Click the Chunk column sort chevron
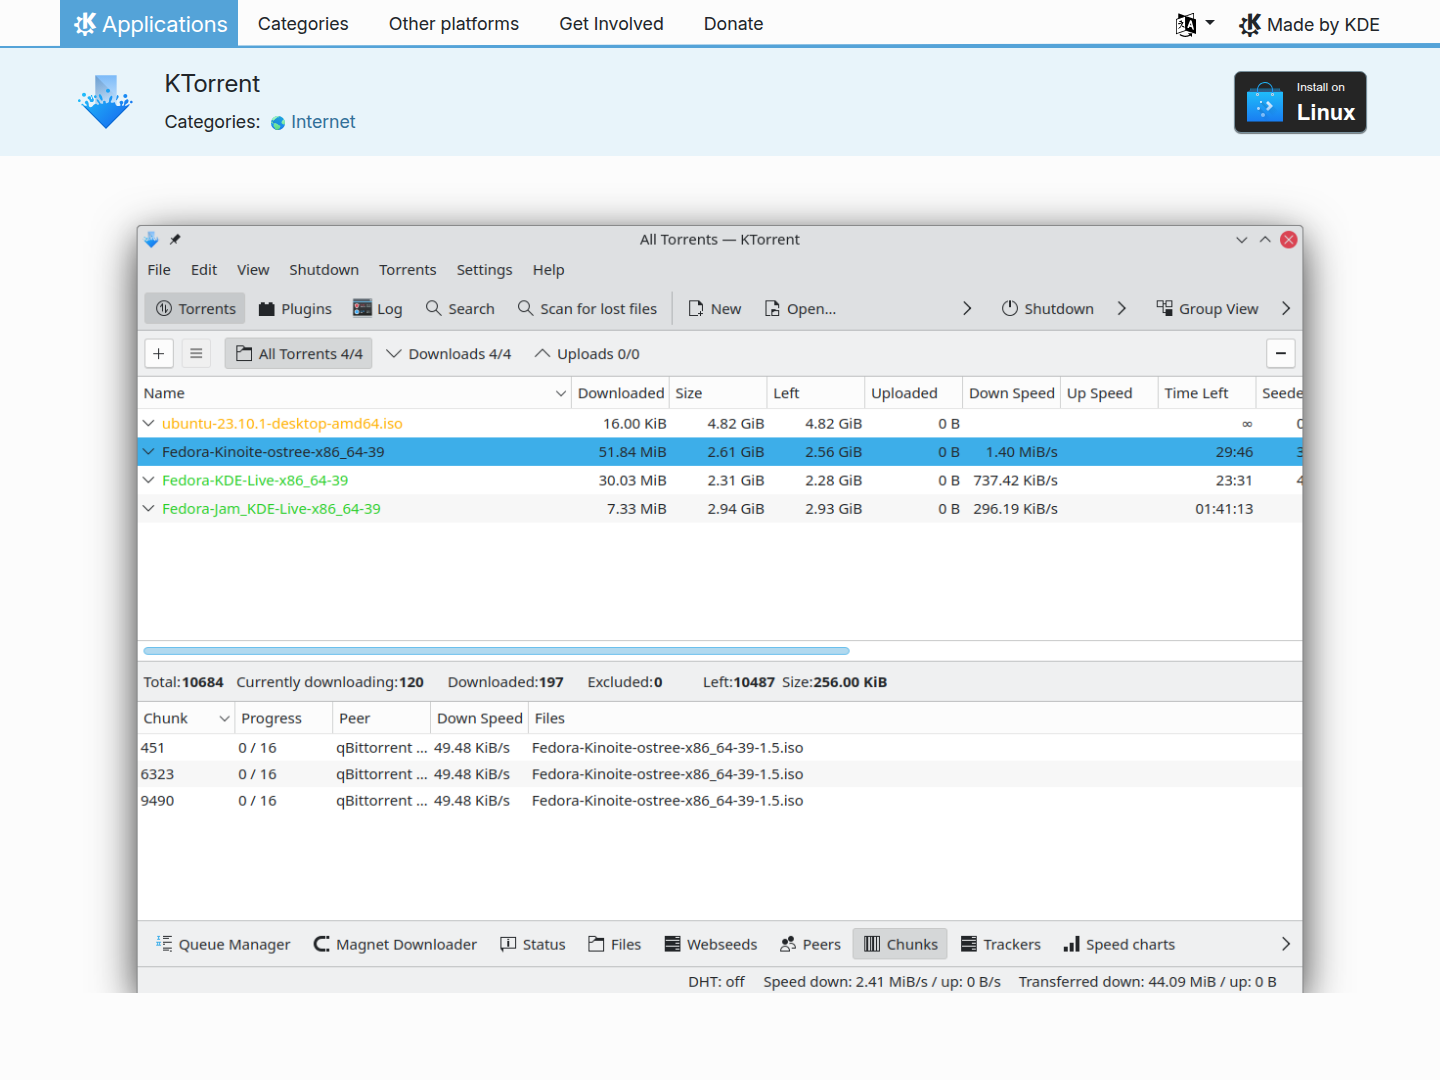 tap(224, 719)
